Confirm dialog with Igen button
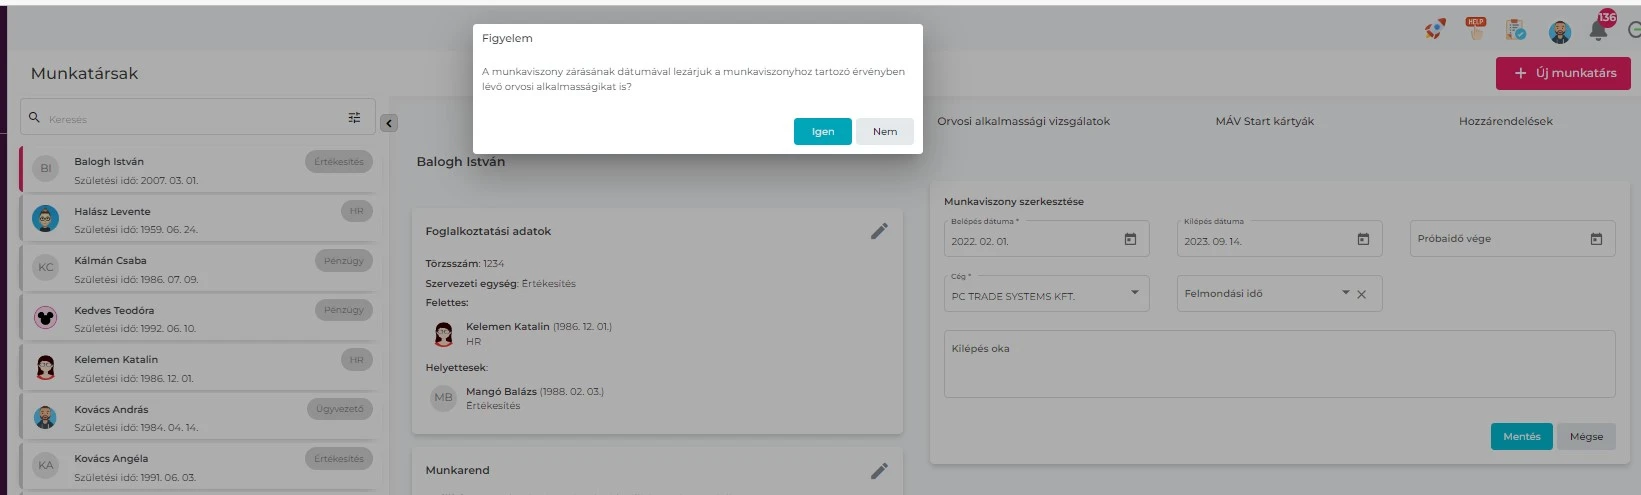 click(822, 132)
